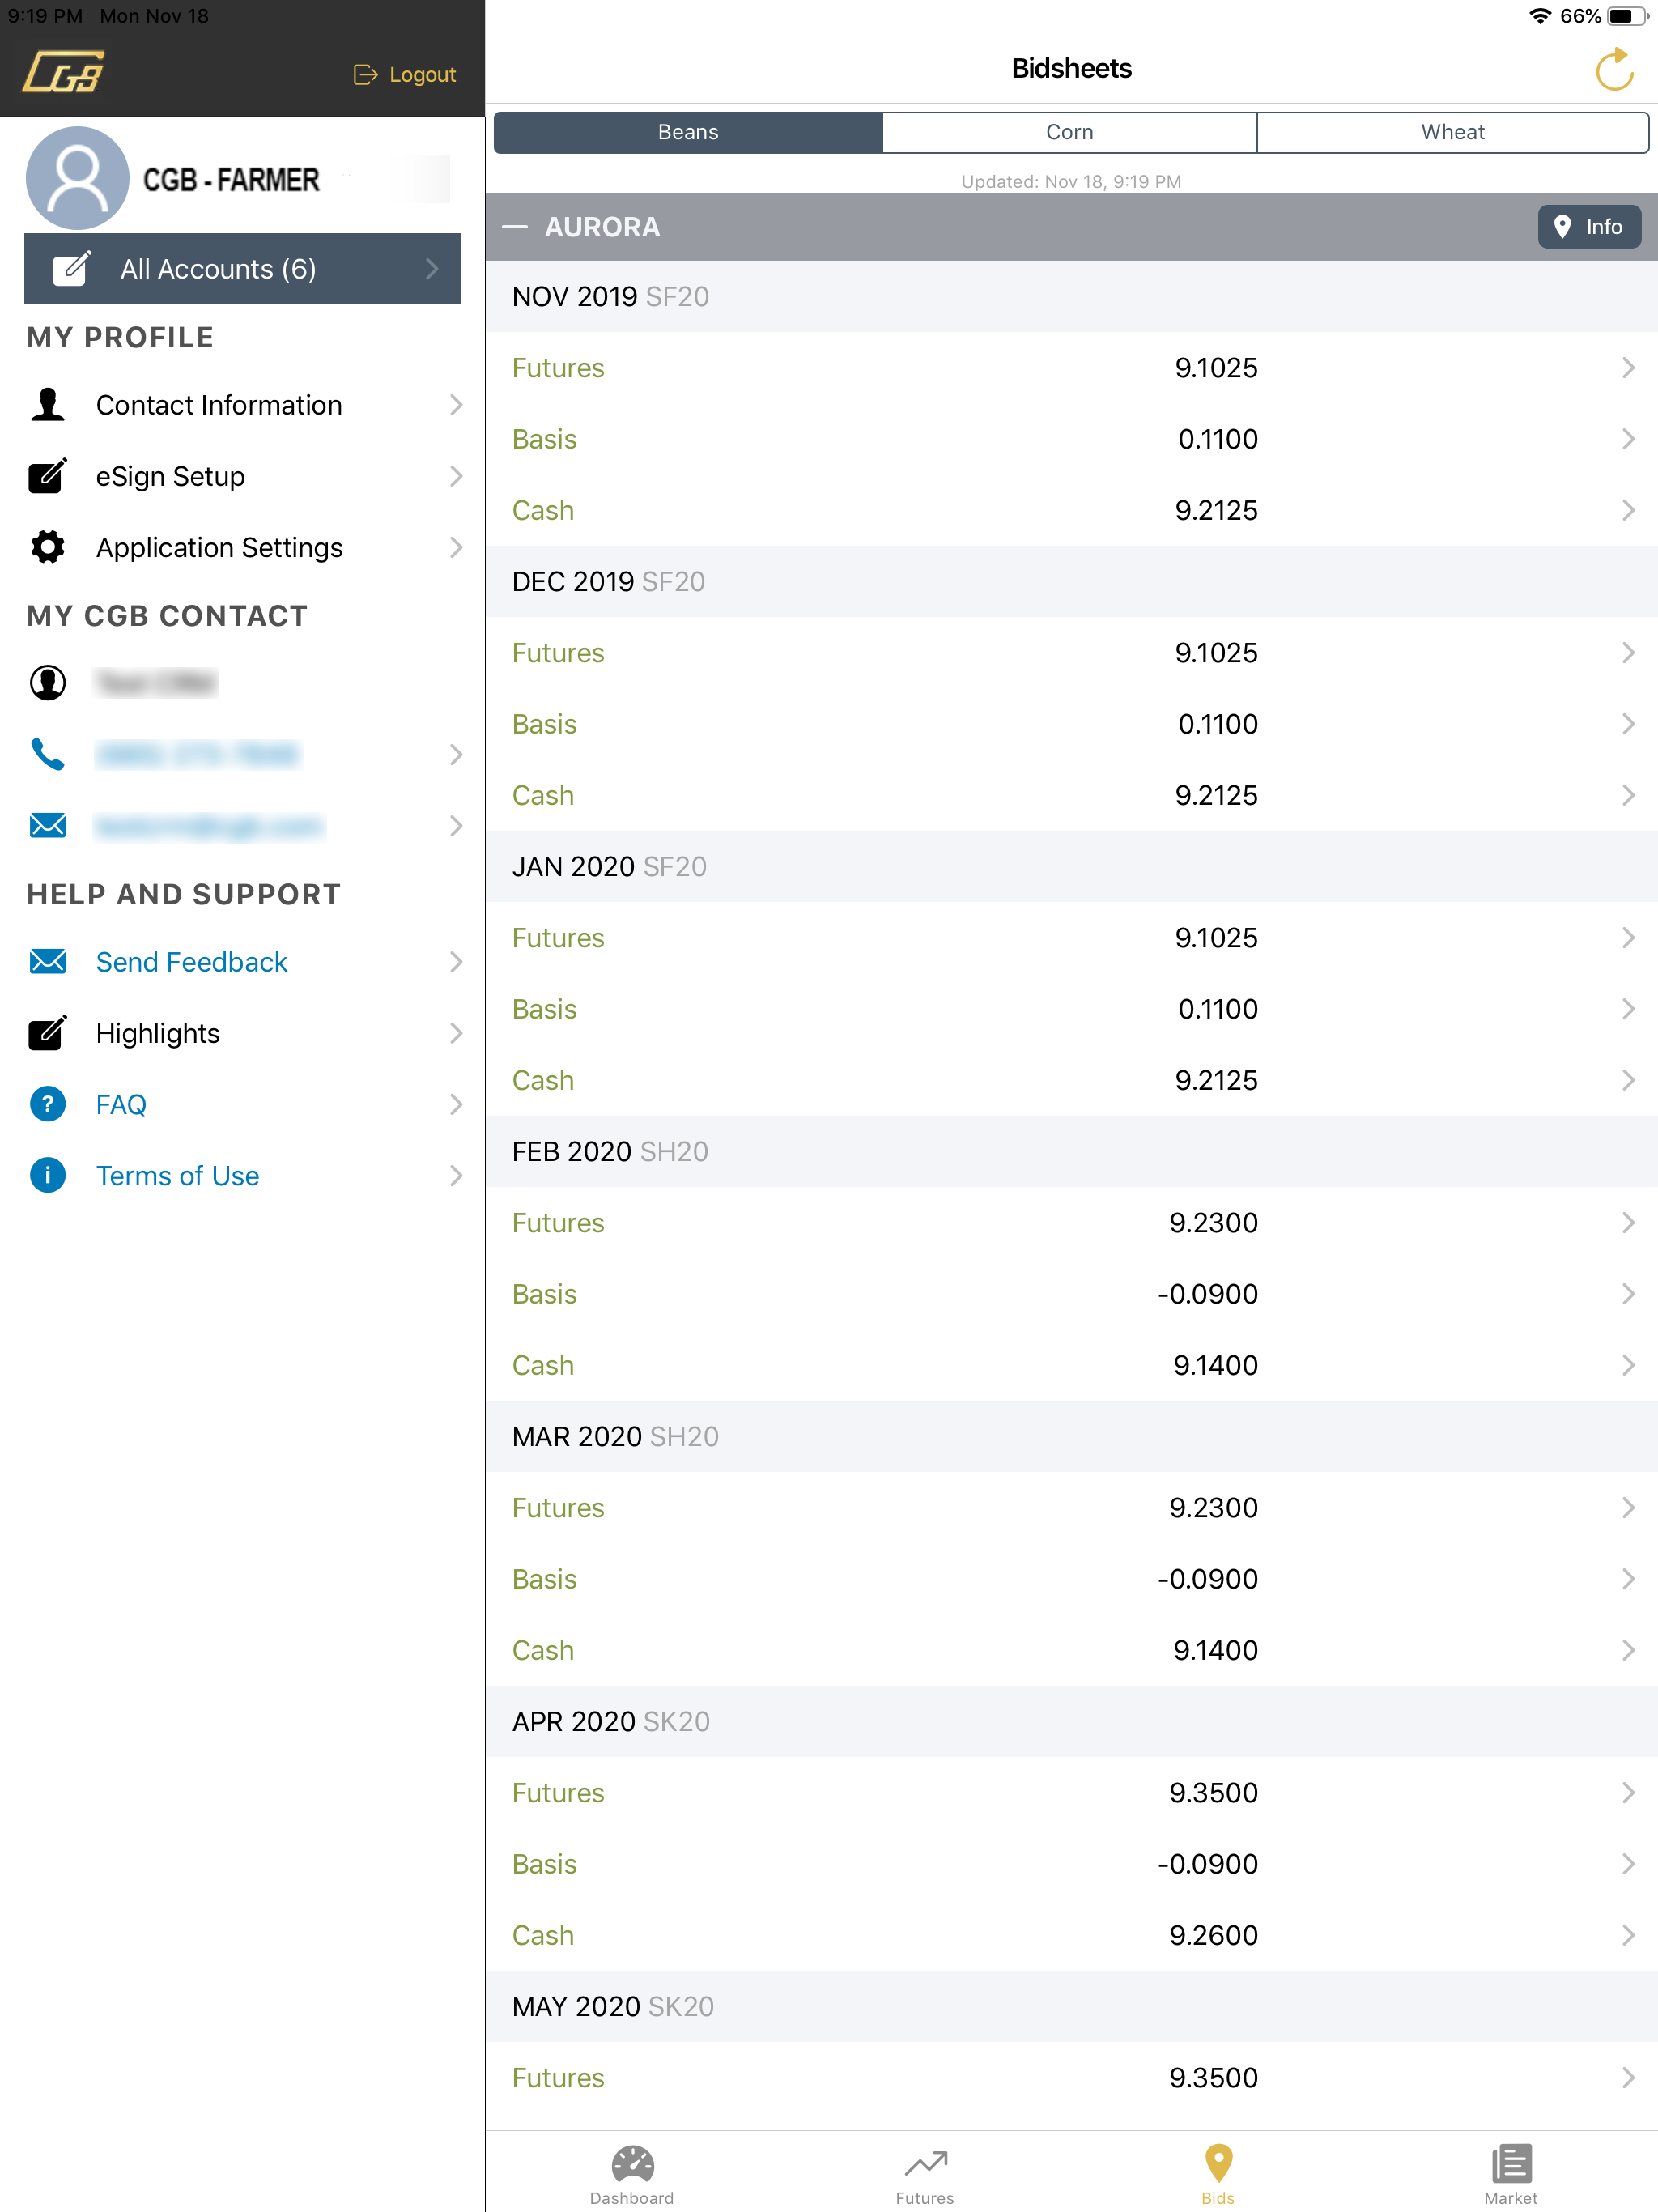Click the CGB logo in header

63,71
